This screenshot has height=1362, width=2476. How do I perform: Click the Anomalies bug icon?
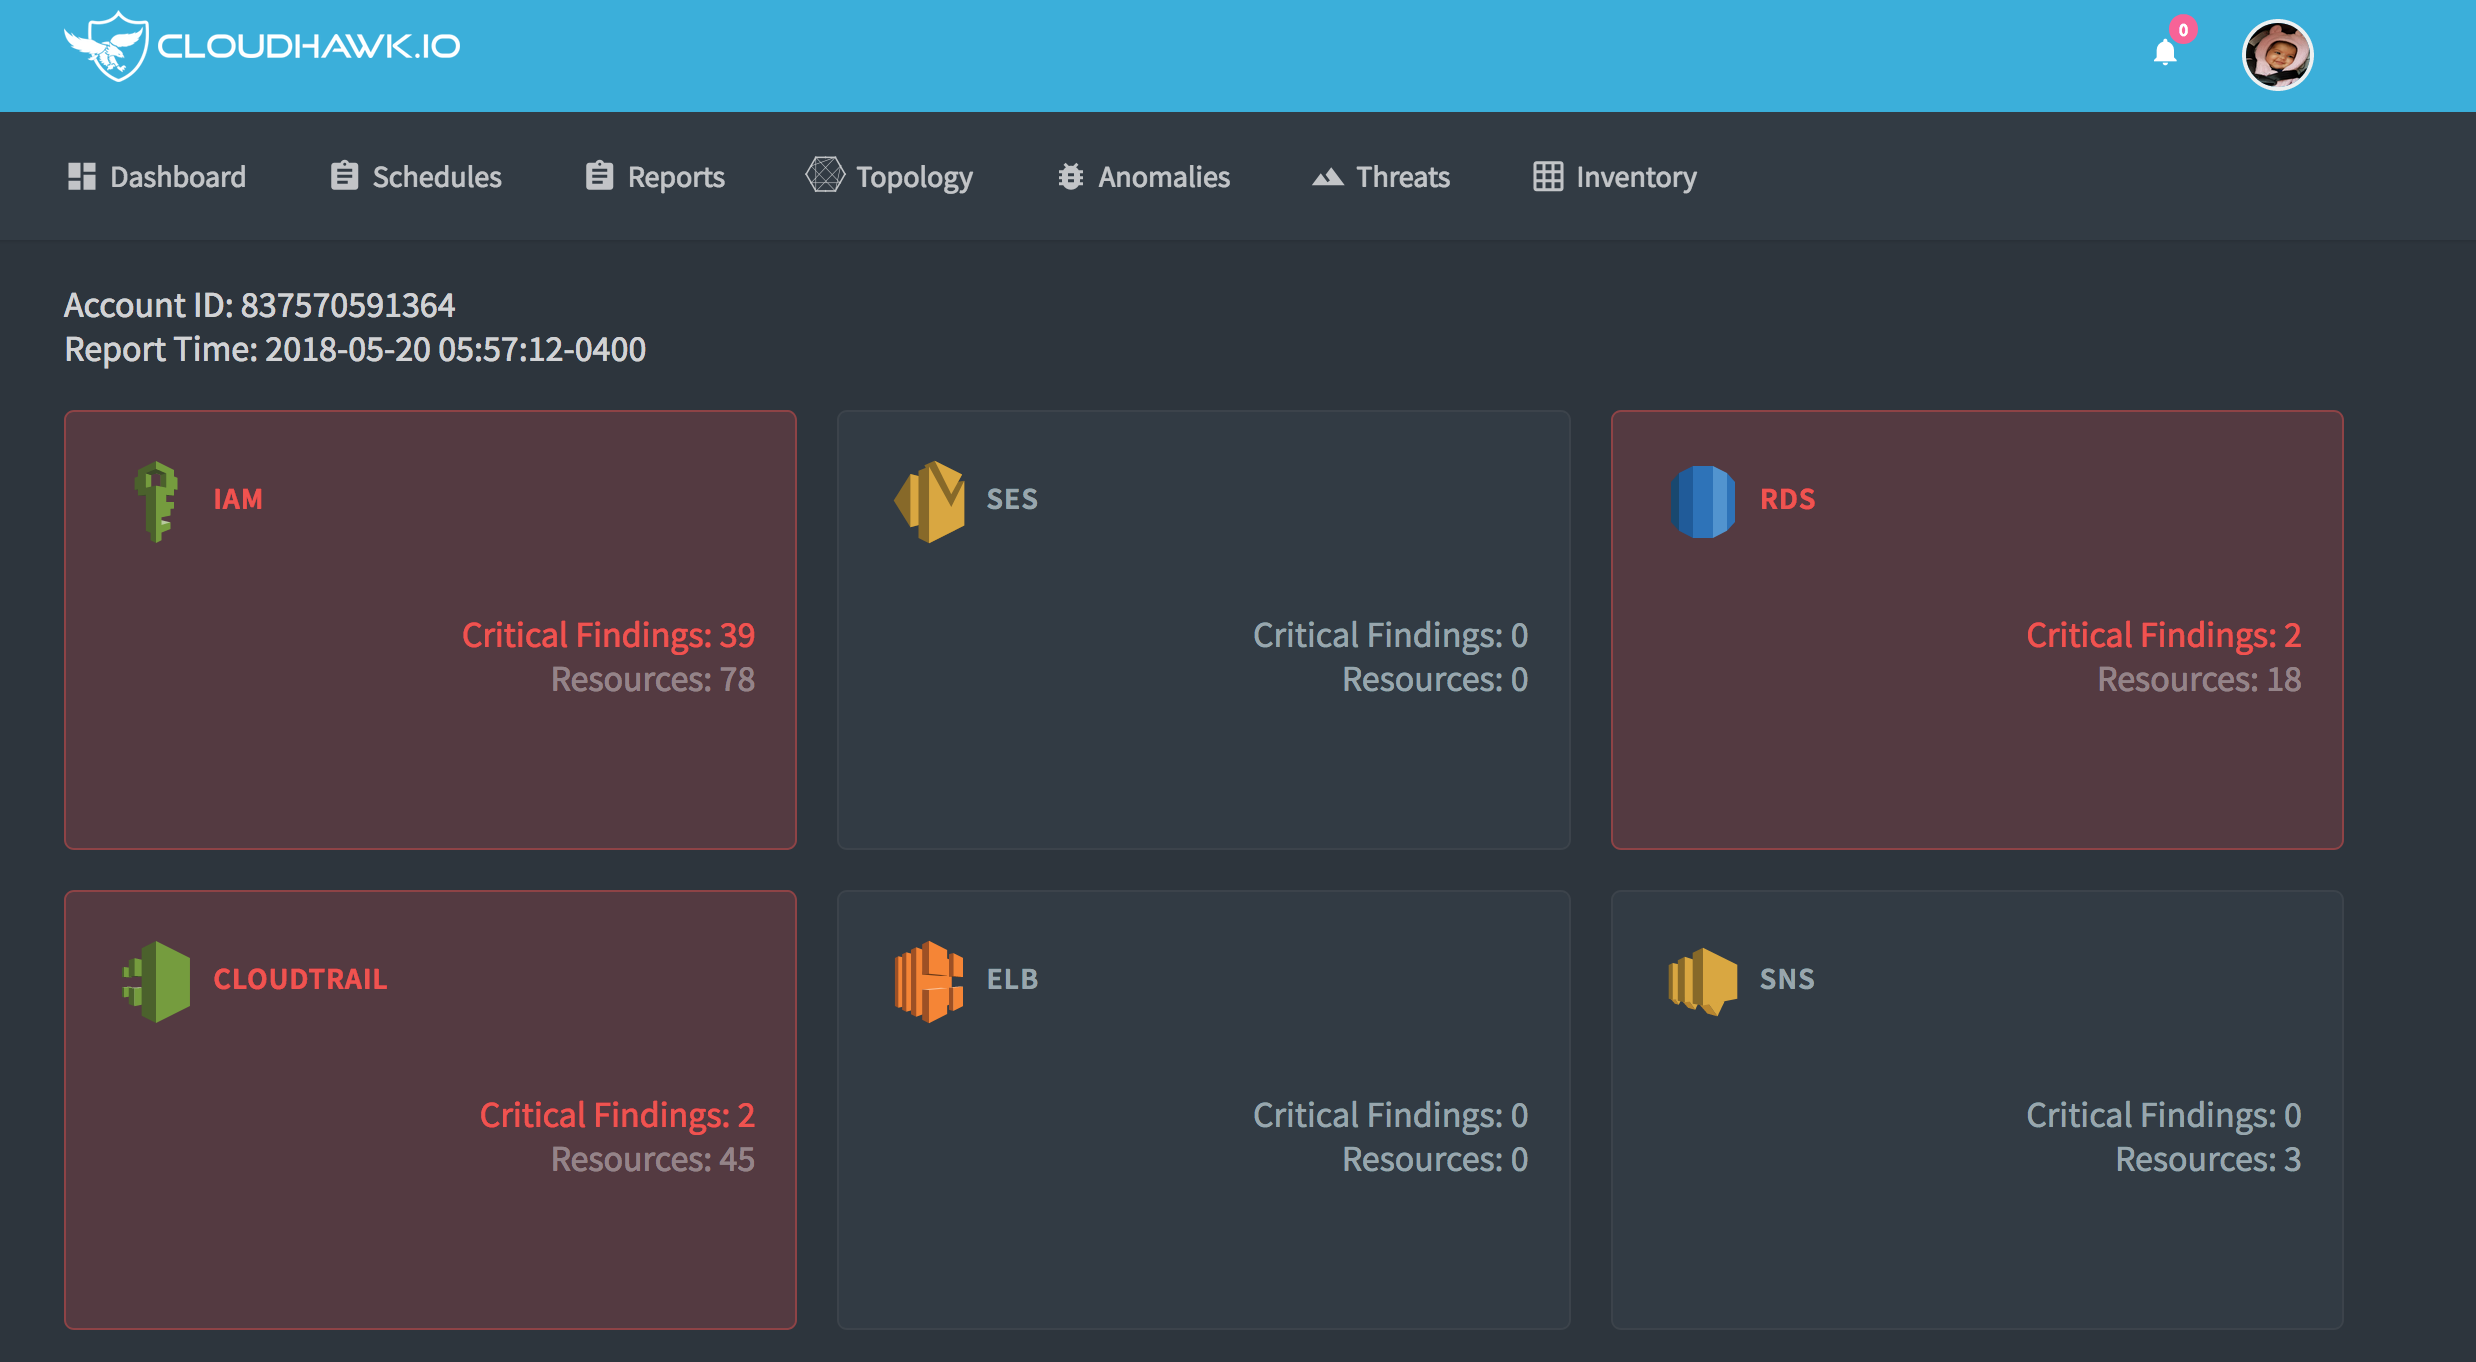point(1069,176)
